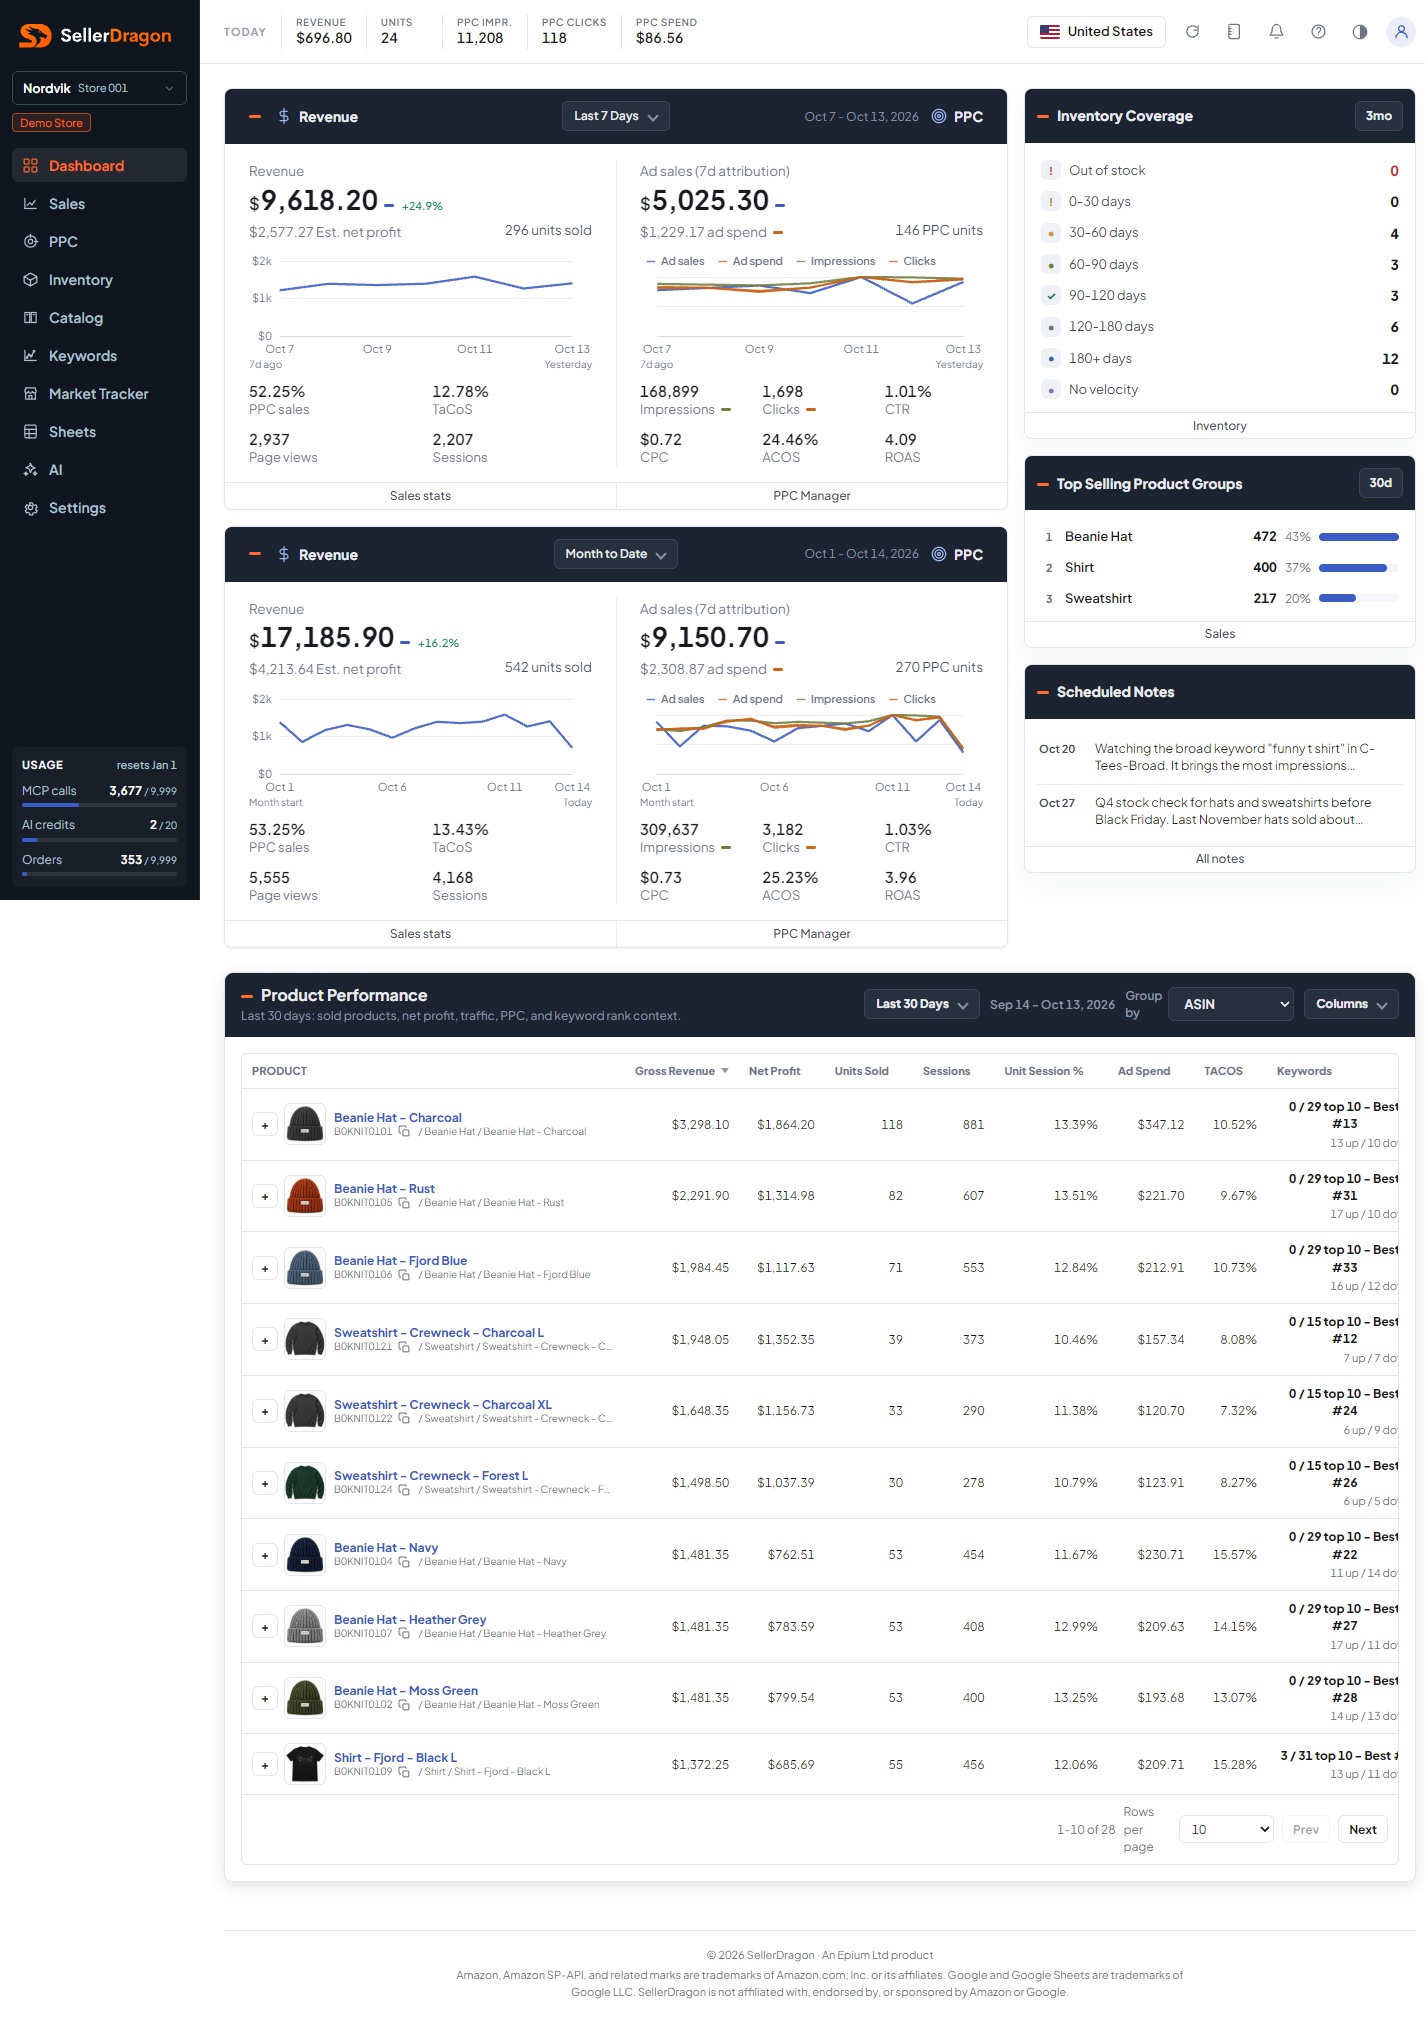This screenshot has width=1425, height=2043.
Task: Sort by Gross Revenue column header
Action: tap(681, 1071)
